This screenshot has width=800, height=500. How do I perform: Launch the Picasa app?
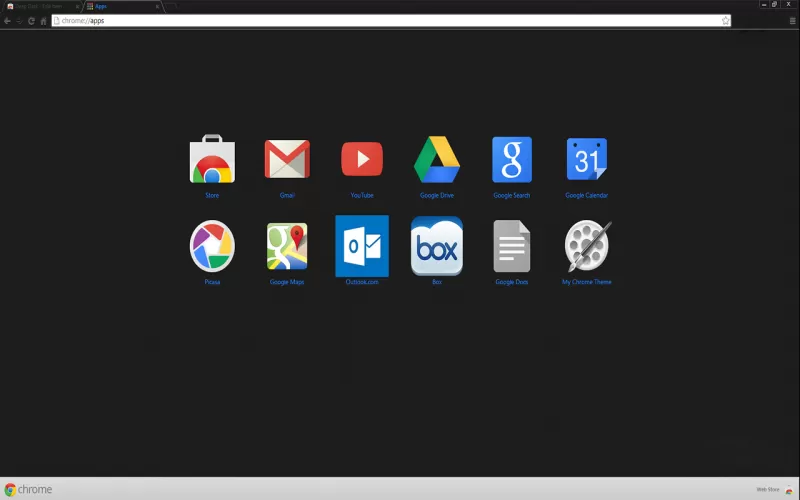click(x=212, y=246)
